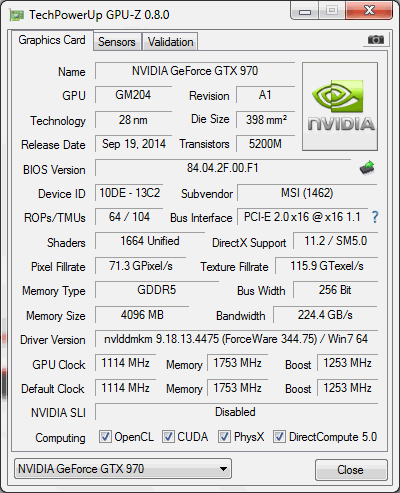Click the Name field NVIDIA GeForce GTX 970

(x=195, y=71)
